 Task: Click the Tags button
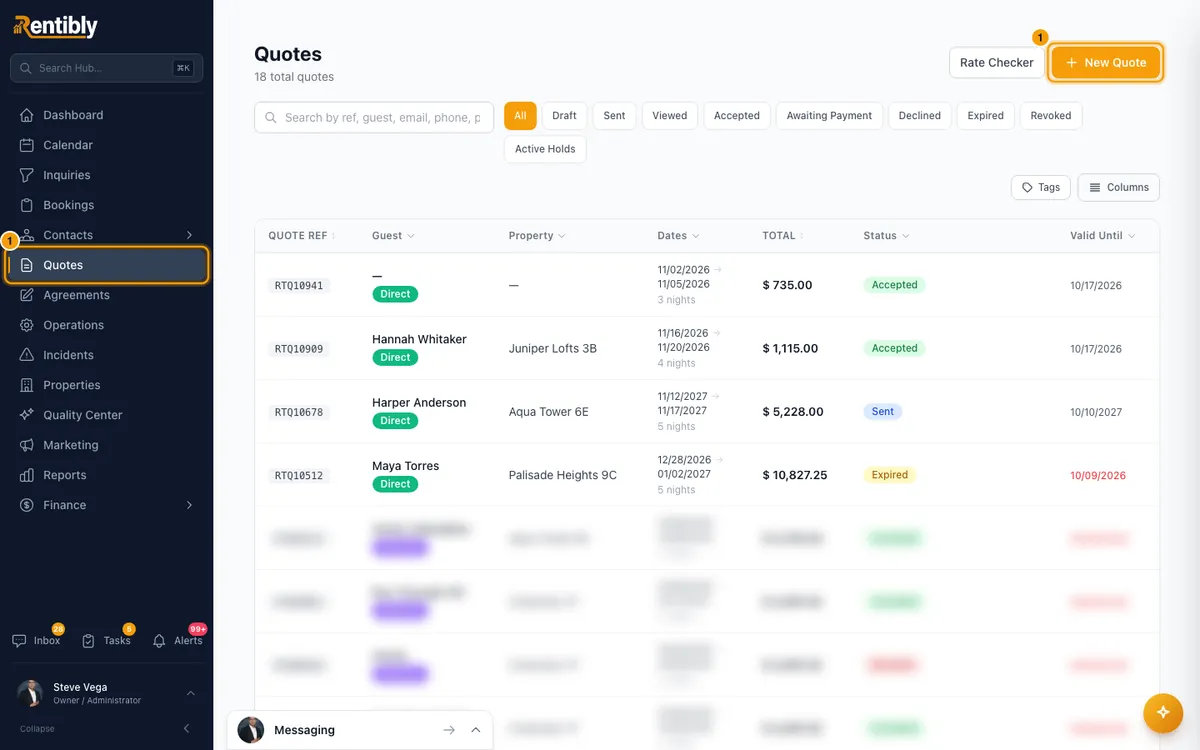click(x=1041, y=187)
